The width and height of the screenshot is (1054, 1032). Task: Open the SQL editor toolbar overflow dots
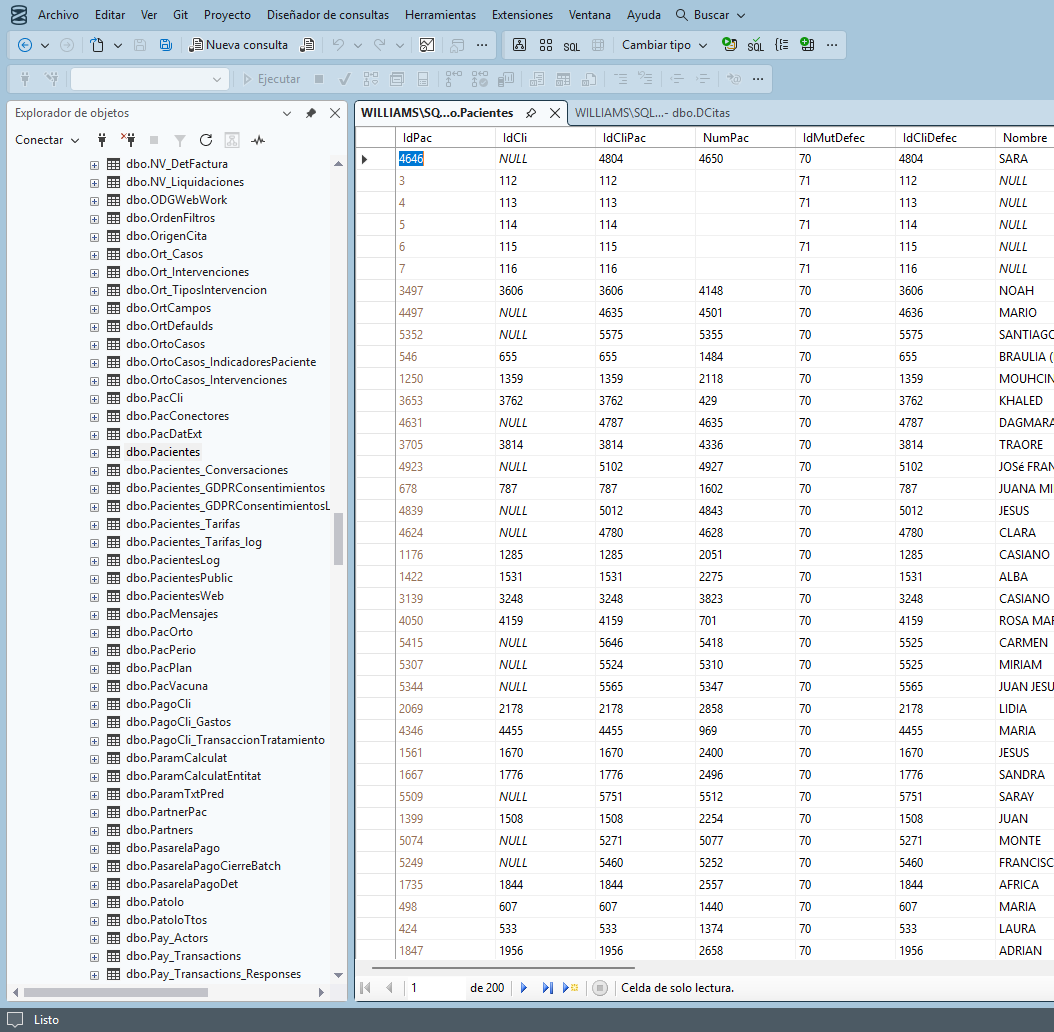[758, 79]
